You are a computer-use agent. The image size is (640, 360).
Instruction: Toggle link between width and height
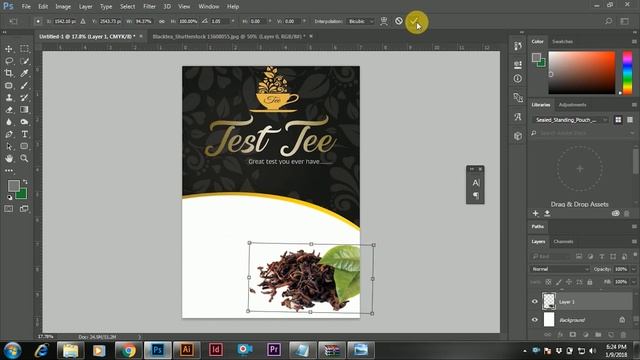(x=162, y=21)
